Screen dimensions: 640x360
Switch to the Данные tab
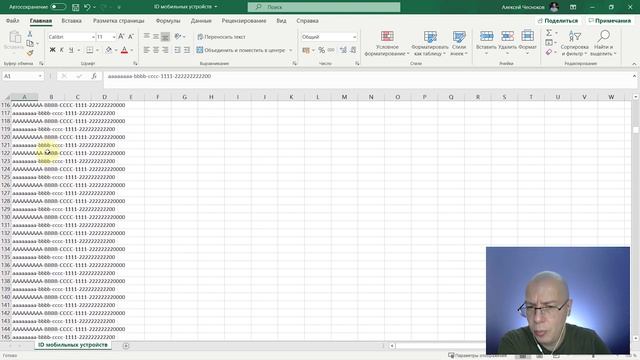pos(201,20)
